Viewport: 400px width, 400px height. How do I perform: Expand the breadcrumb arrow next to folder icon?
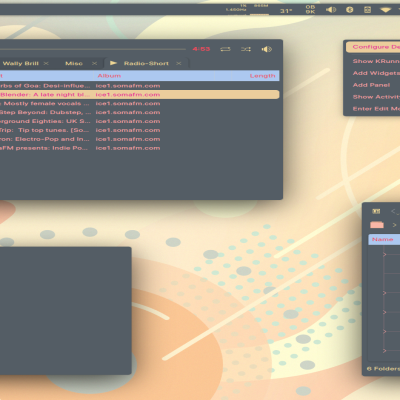(x=394, y=225)
